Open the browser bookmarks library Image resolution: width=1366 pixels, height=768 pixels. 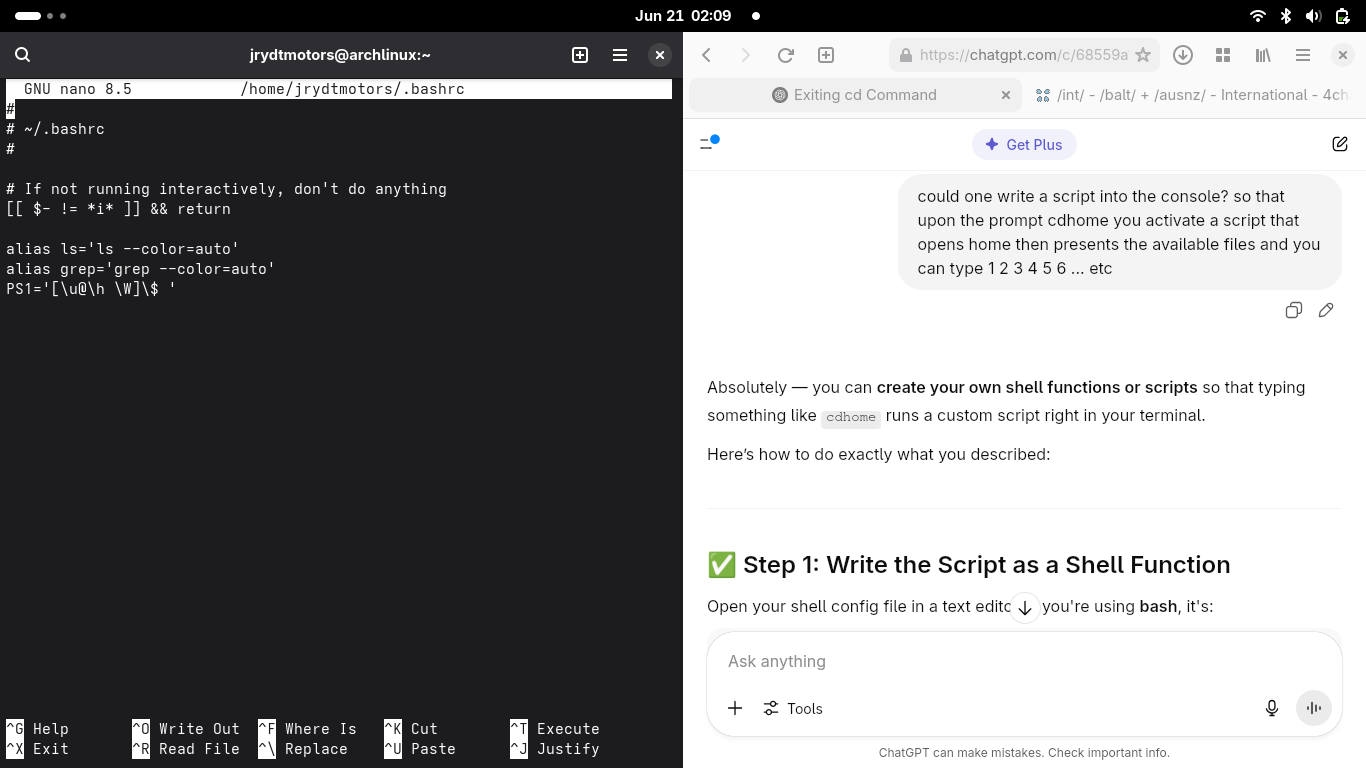1263,55
